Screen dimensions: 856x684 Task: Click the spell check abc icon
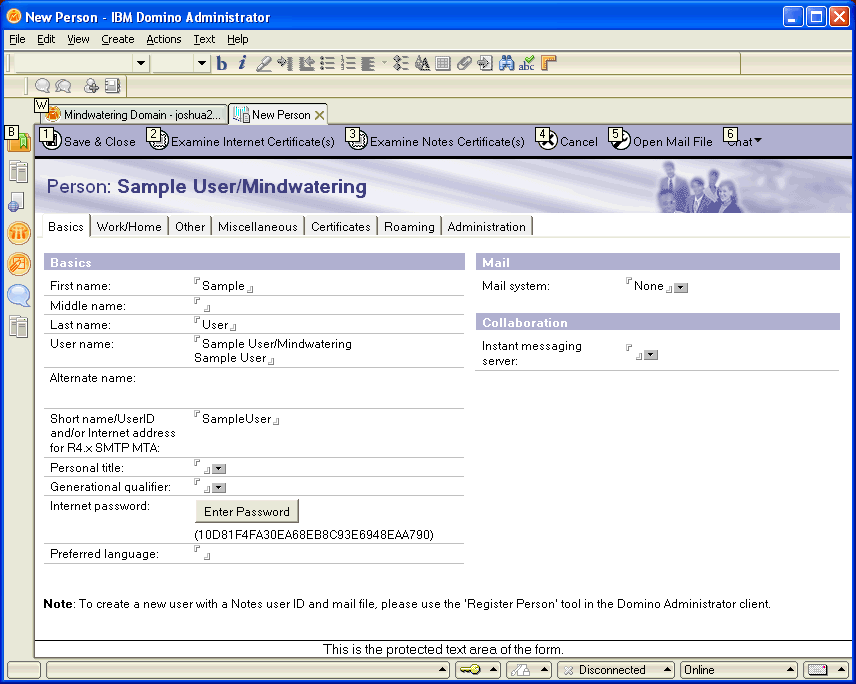tap(527, 64)
